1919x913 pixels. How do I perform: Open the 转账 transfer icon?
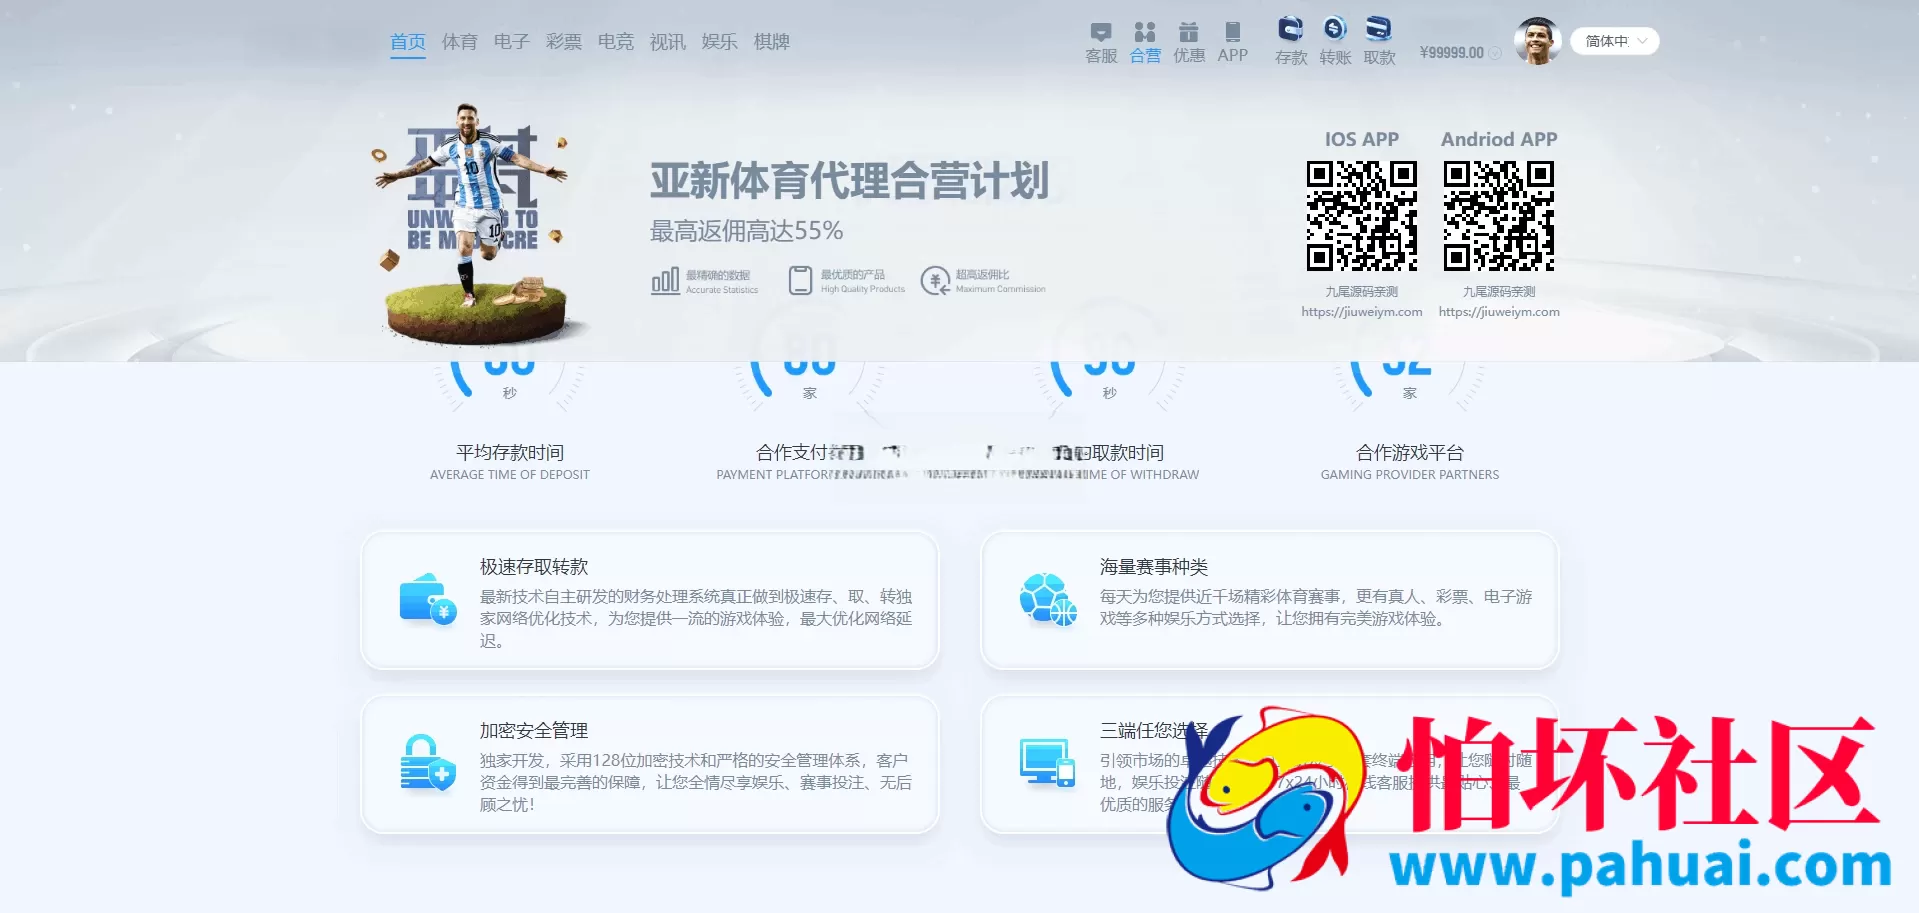pyautogui.click(x=1335, y=41)
